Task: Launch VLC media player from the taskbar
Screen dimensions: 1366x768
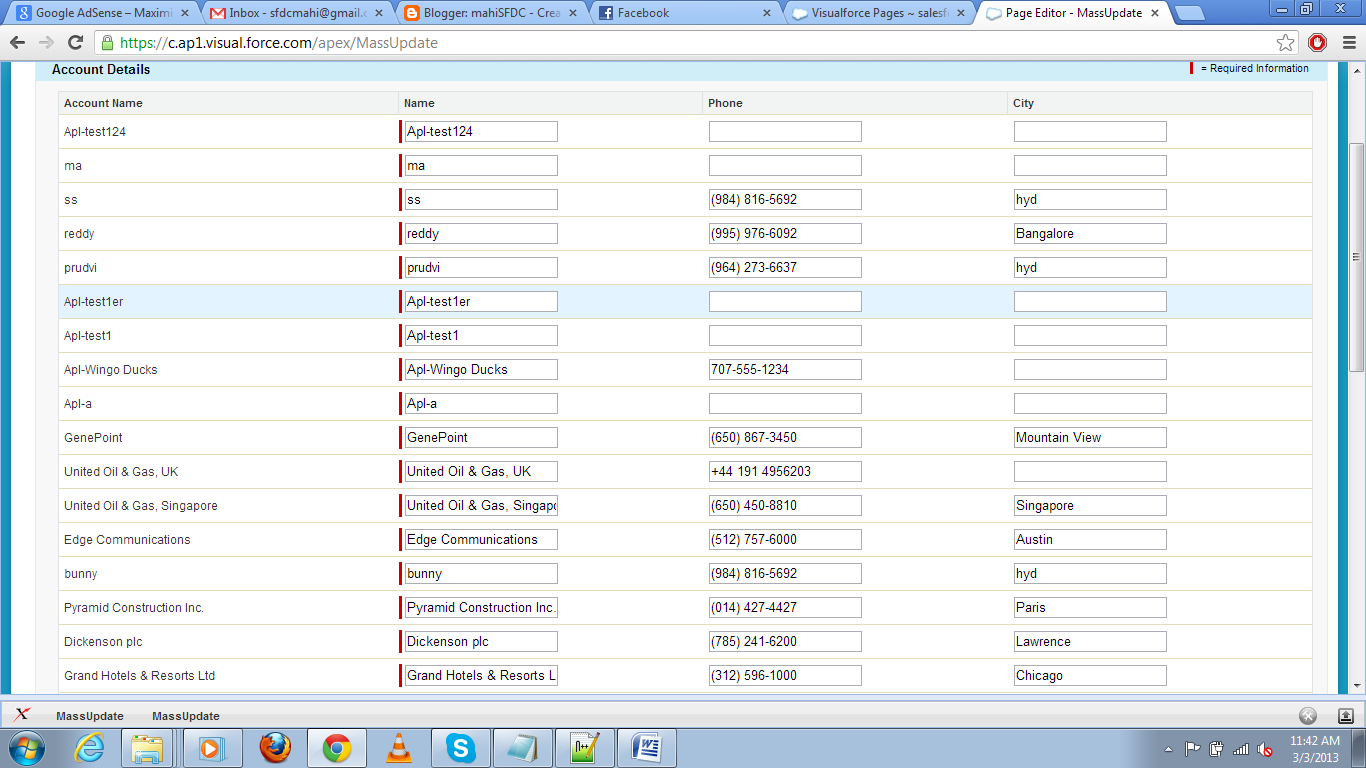Action: click(x=399, y=747)
